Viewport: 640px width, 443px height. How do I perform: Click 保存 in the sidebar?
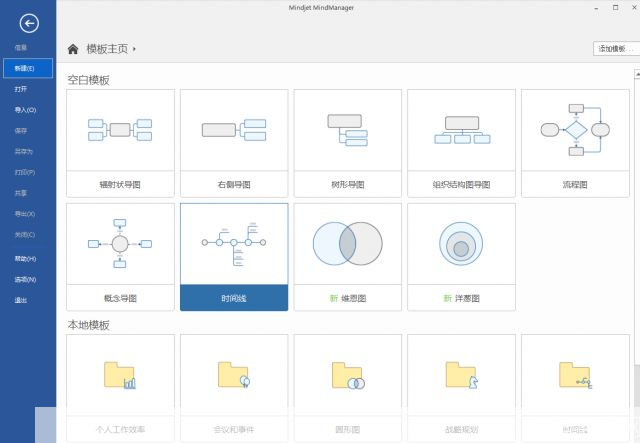pyautogui.click(x=21, y=131)
